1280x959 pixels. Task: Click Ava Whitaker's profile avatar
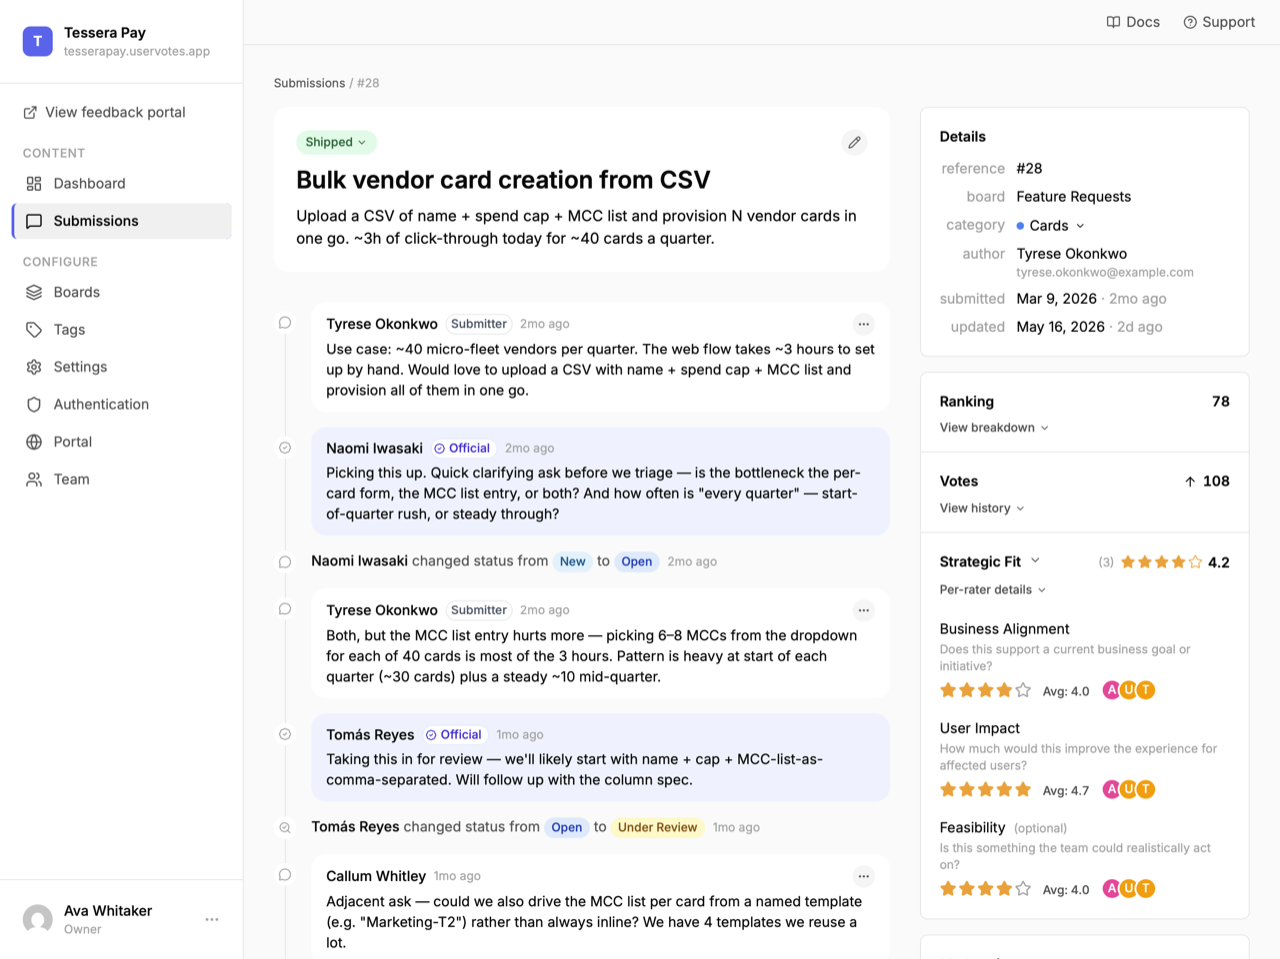pos(38,919)
